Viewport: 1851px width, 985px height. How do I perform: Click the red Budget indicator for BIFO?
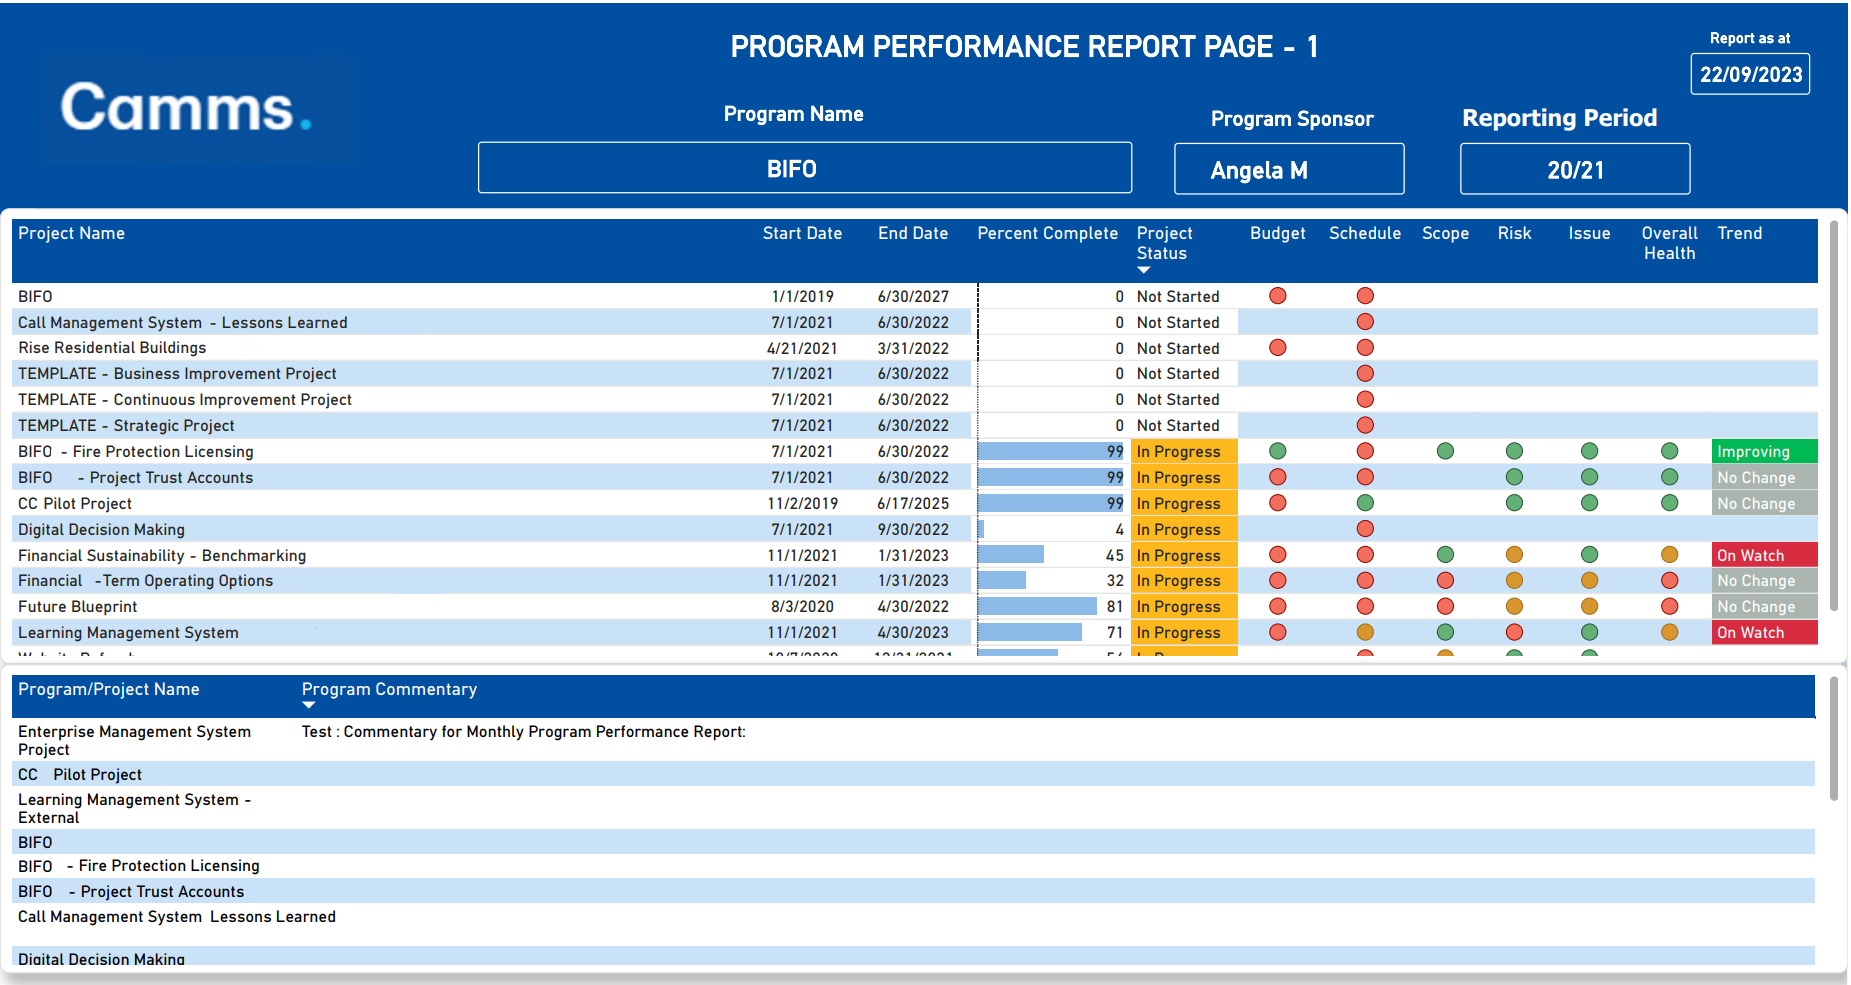(1277, 296)
